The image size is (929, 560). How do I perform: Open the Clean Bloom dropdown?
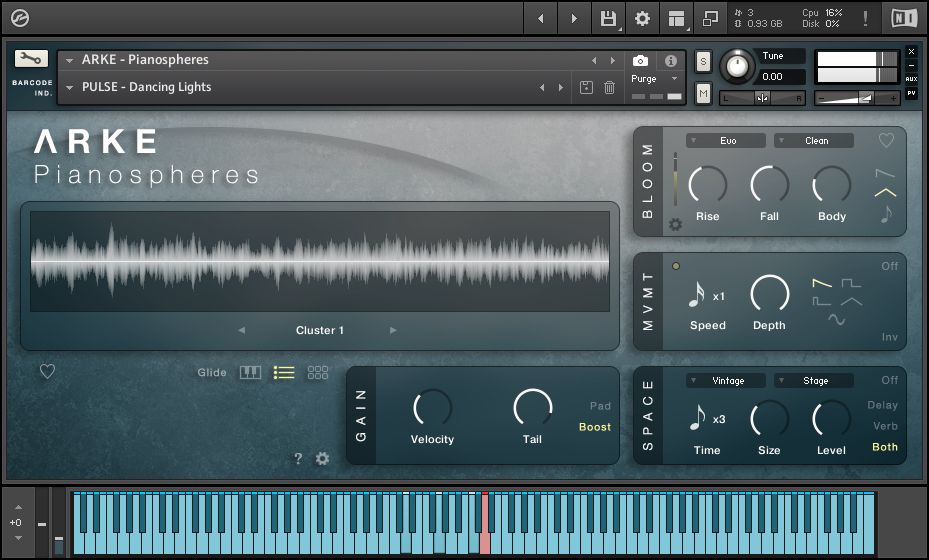click(x=814, y=140)
